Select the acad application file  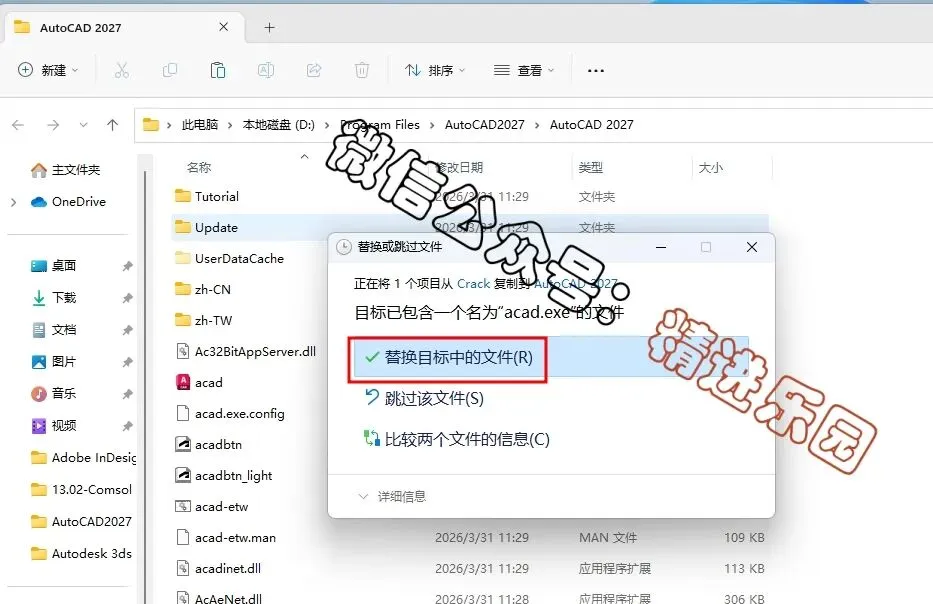199,383
